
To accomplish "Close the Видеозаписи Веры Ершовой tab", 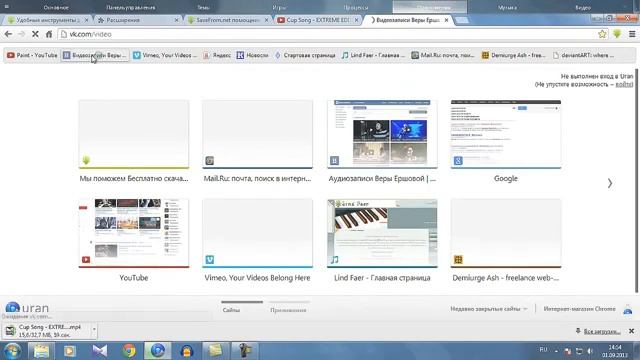I will (446, 20).
